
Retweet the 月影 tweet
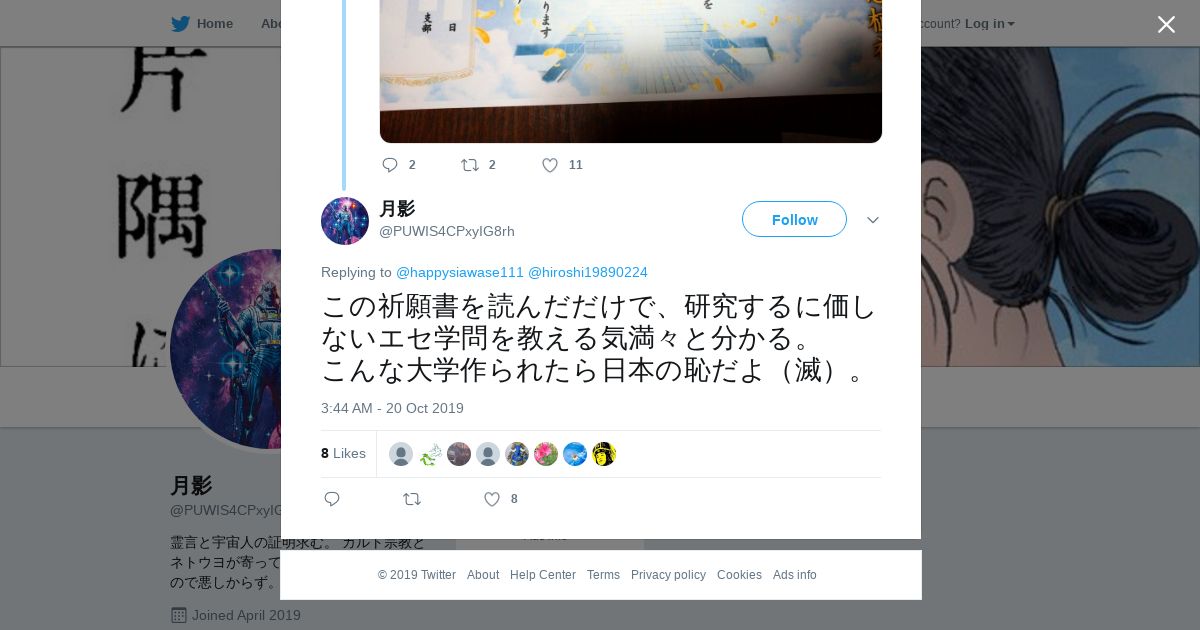point(412,499)
